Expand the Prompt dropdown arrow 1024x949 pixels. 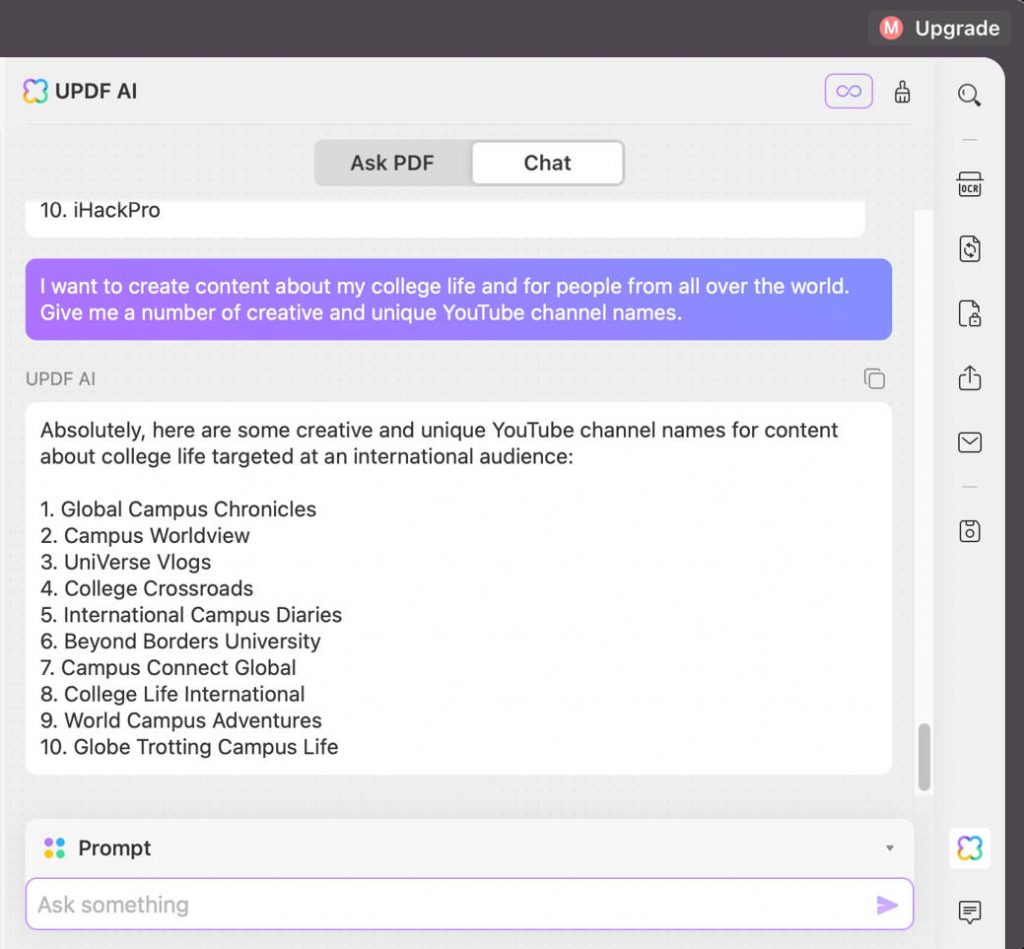pyautogui.click(x=889, y=848)
